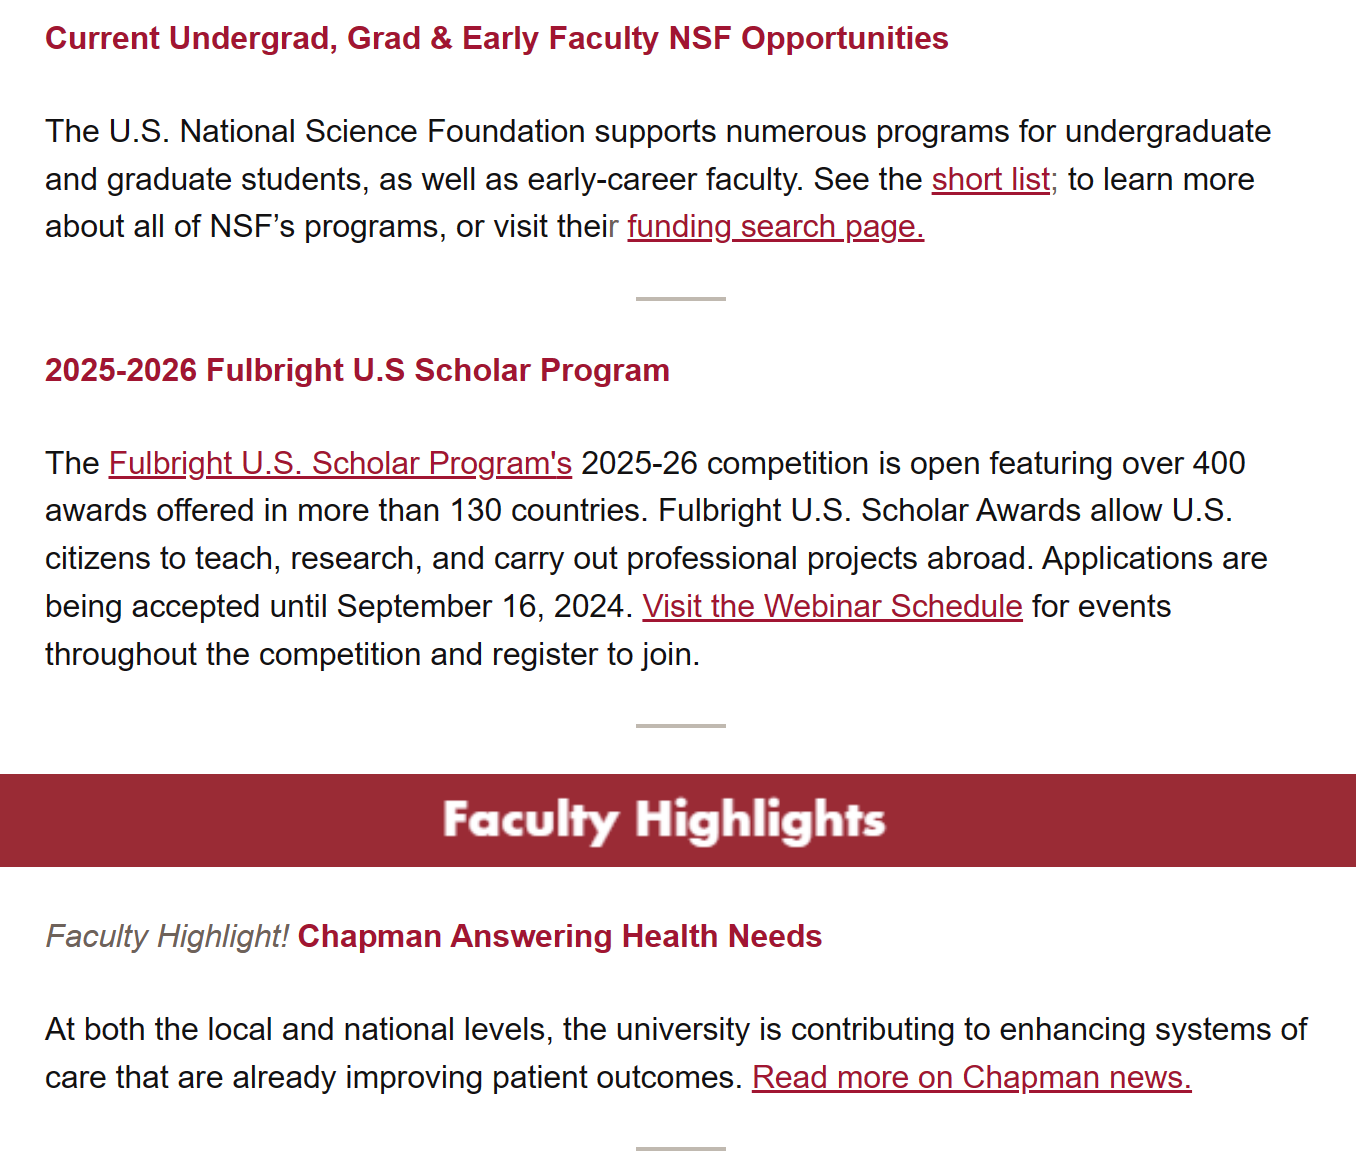The height and width of the screenshot is (1174, 1356).
Task: Click the "2025-2026 Fulbright U.S Scholar Program" heading
Action: click(357, 371)
